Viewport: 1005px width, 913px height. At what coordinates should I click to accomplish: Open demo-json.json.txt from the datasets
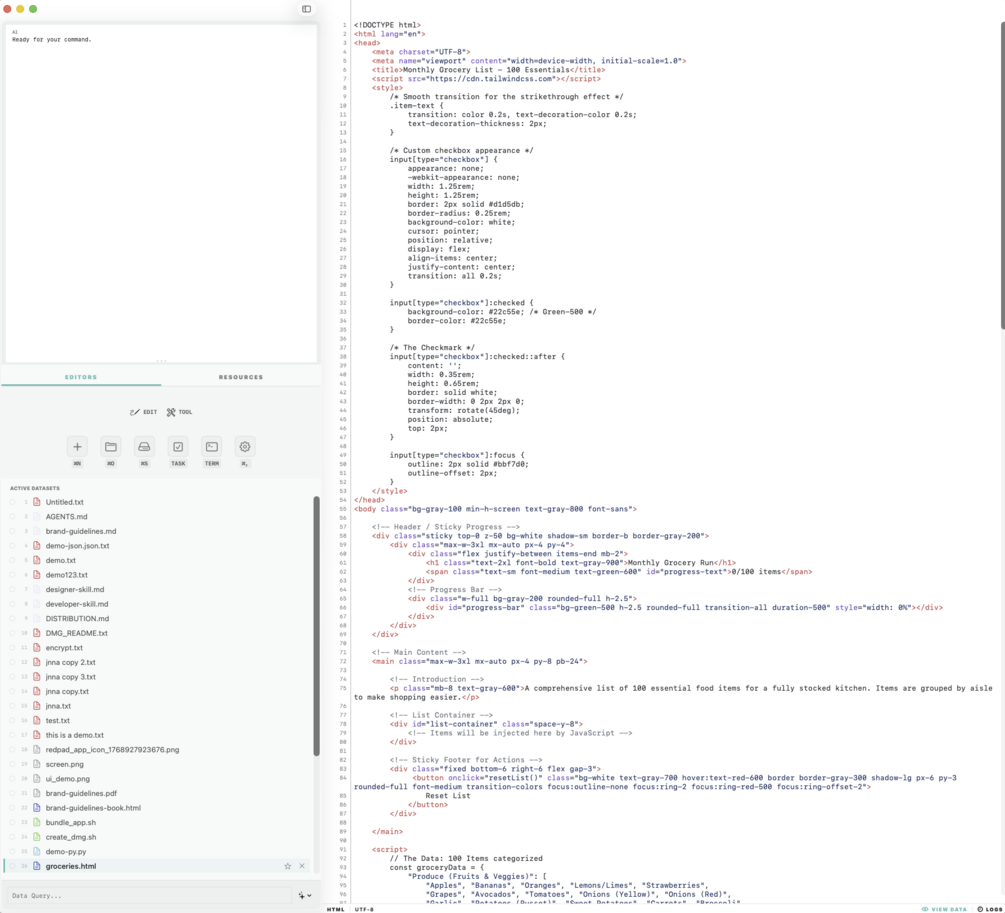point(78,546)
